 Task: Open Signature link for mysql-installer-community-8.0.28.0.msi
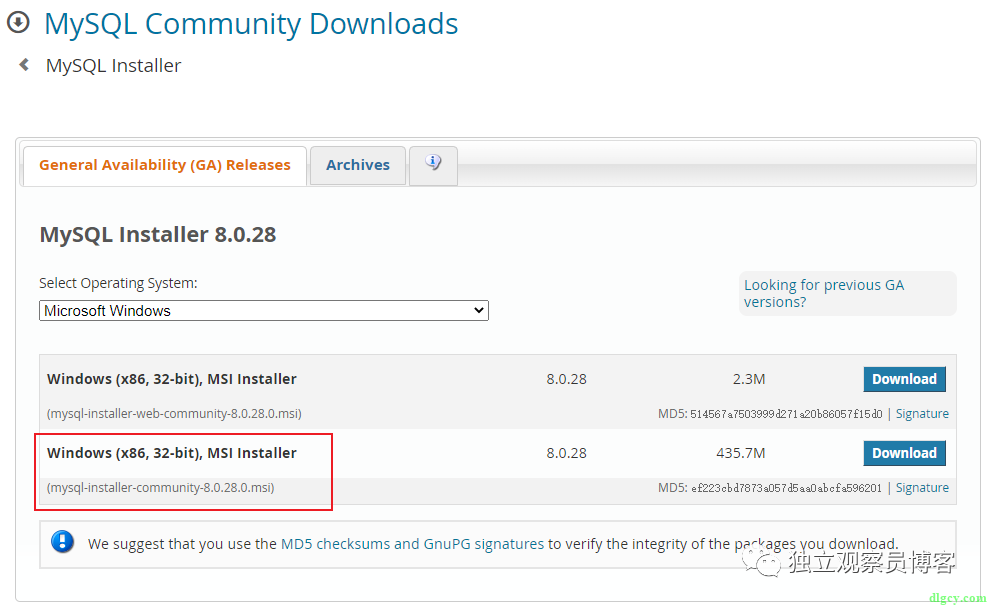[x=922, y=487]
